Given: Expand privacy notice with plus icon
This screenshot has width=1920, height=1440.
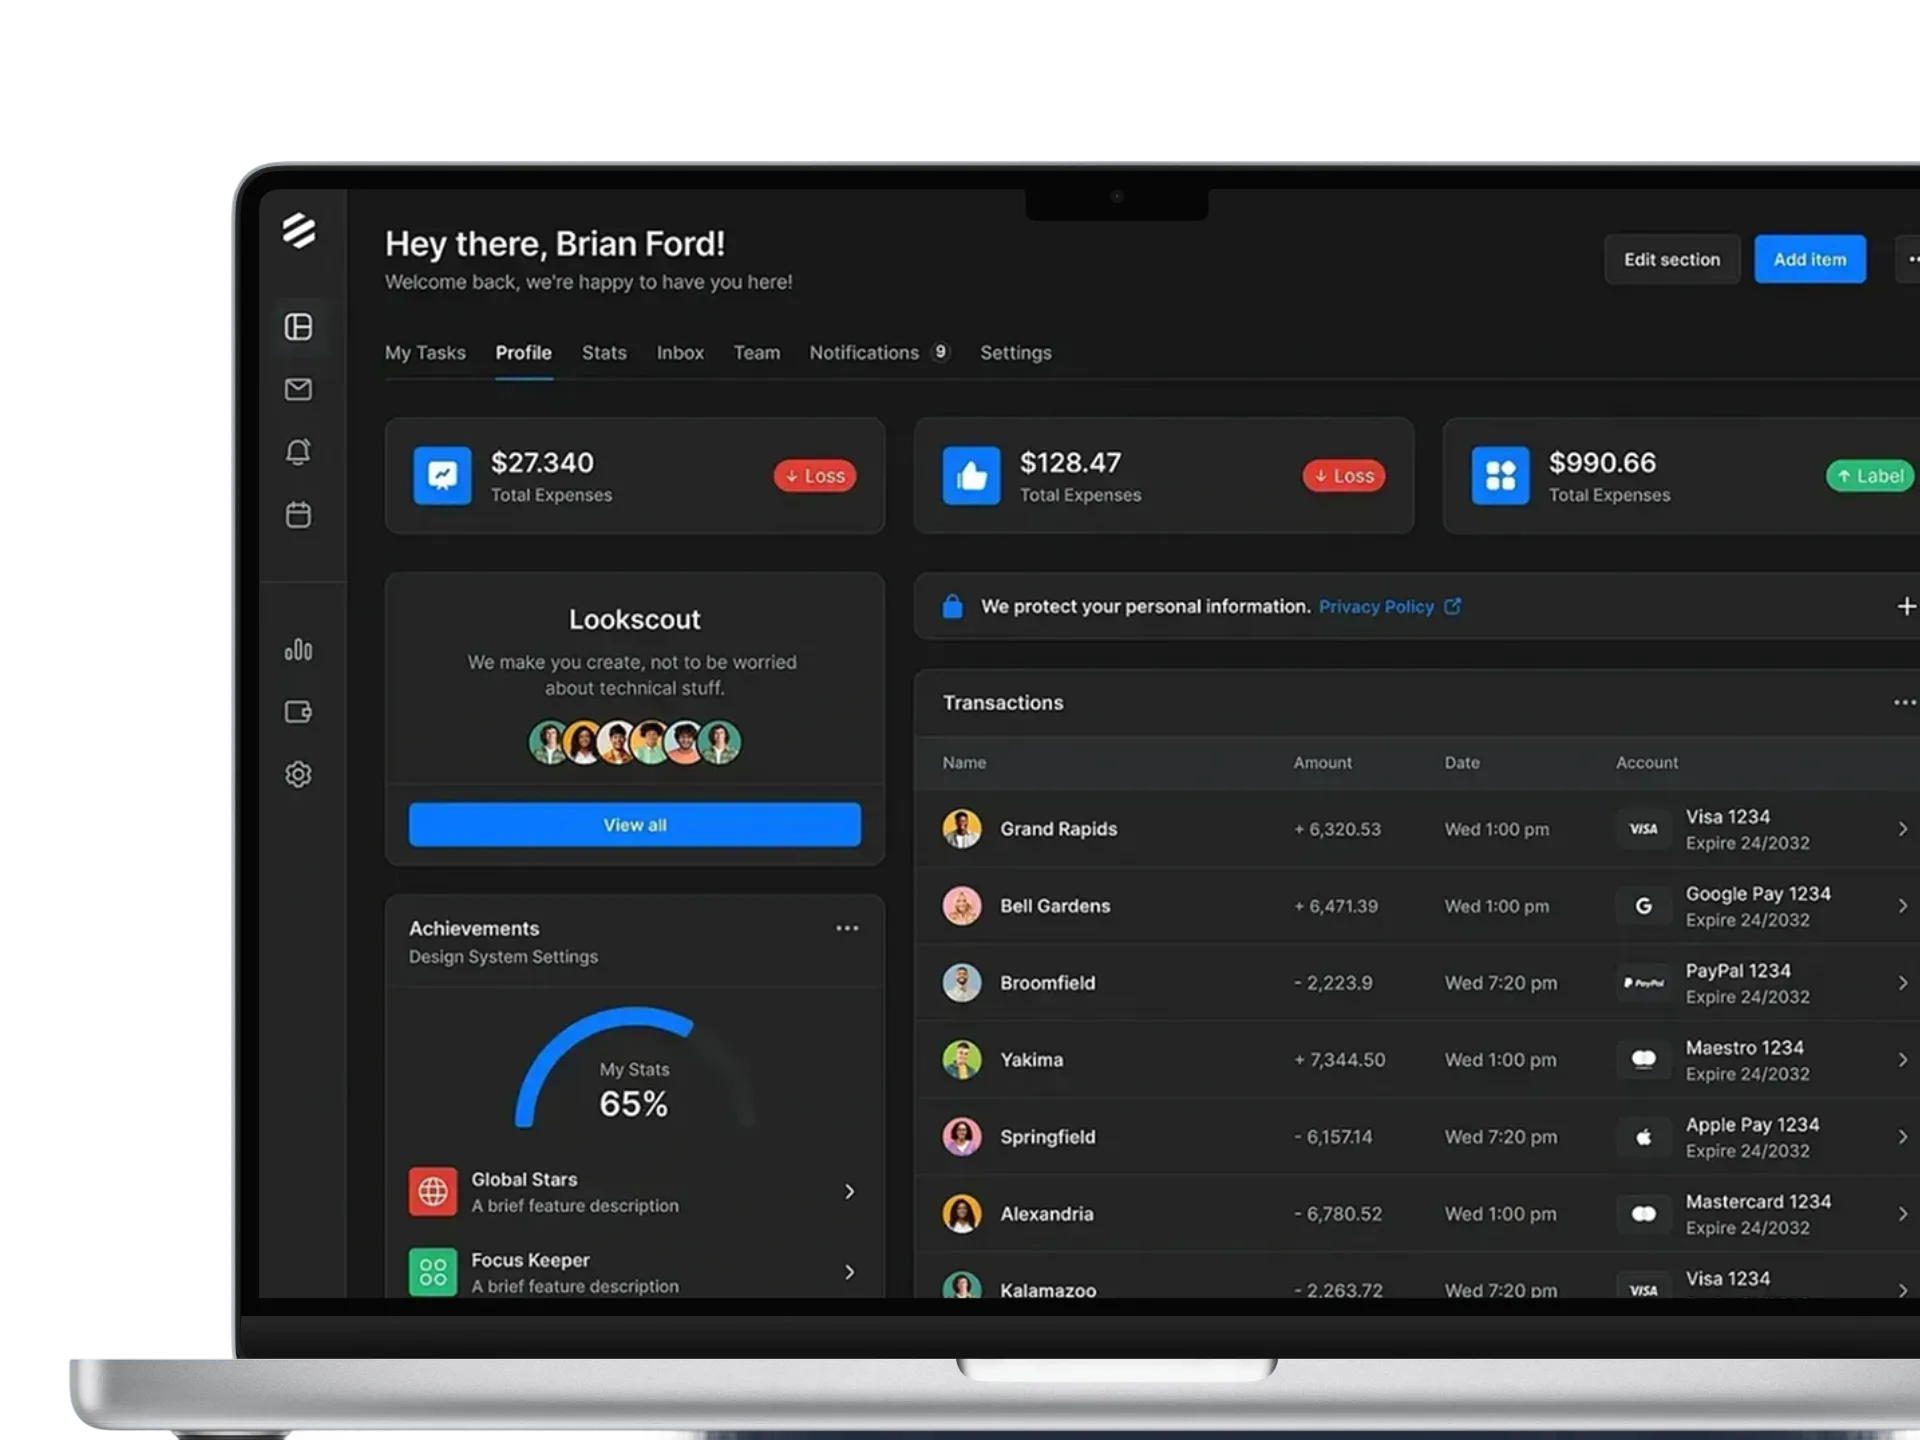Looking at the screenshot, I should click(x=1906, y=606).
